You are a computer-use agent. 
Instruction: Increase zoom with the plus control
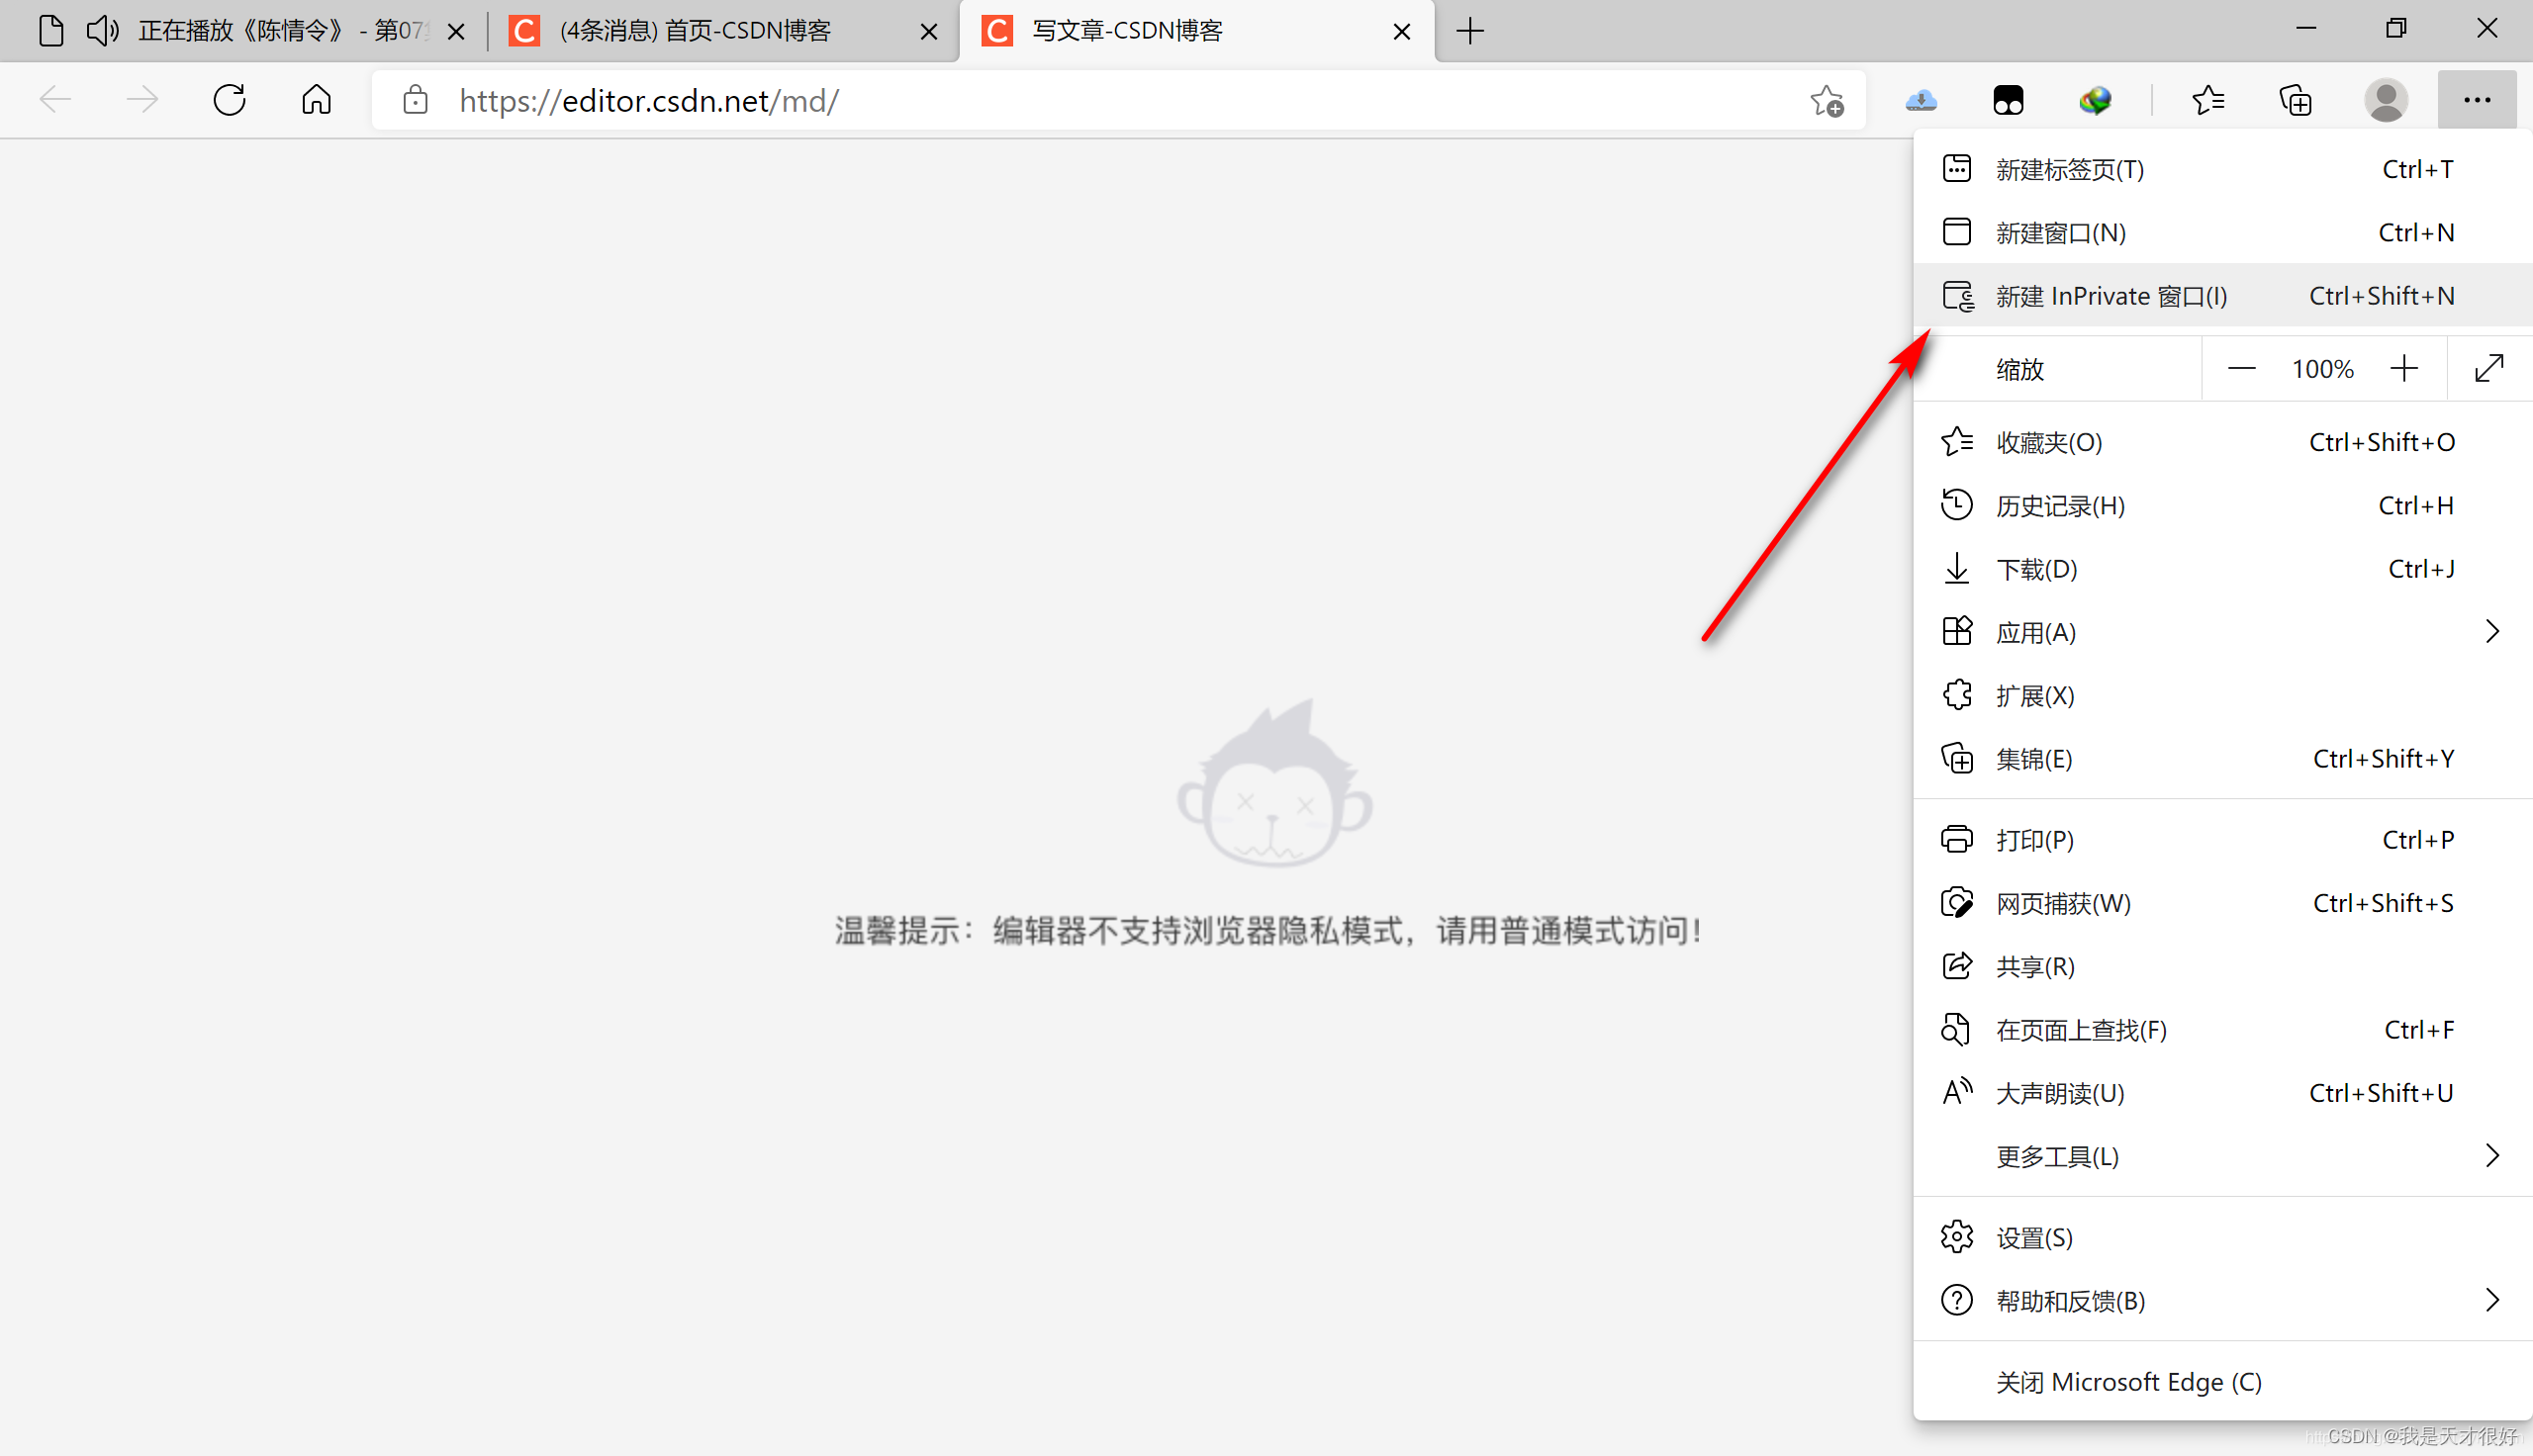pyautogui.click(x=2404, y=368)
